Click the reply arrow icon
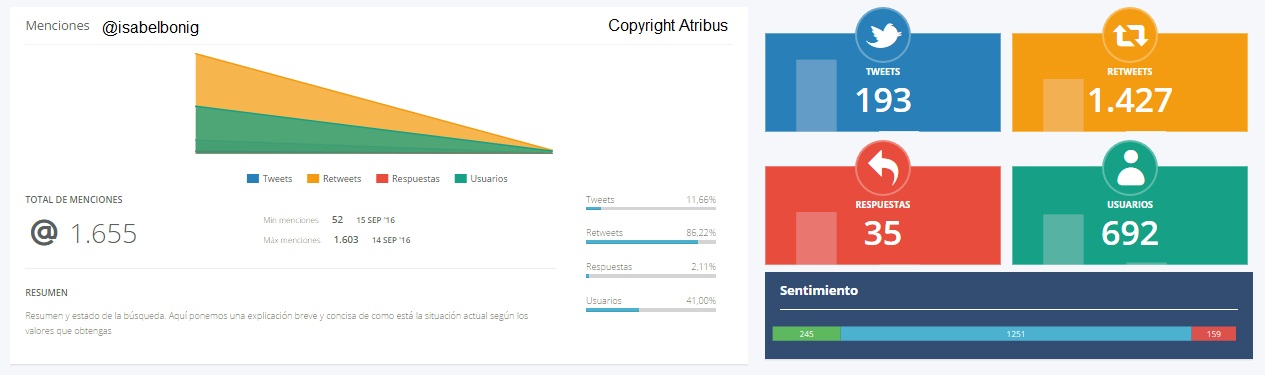This screenshot has height=375, width=1265. point(882,169)
